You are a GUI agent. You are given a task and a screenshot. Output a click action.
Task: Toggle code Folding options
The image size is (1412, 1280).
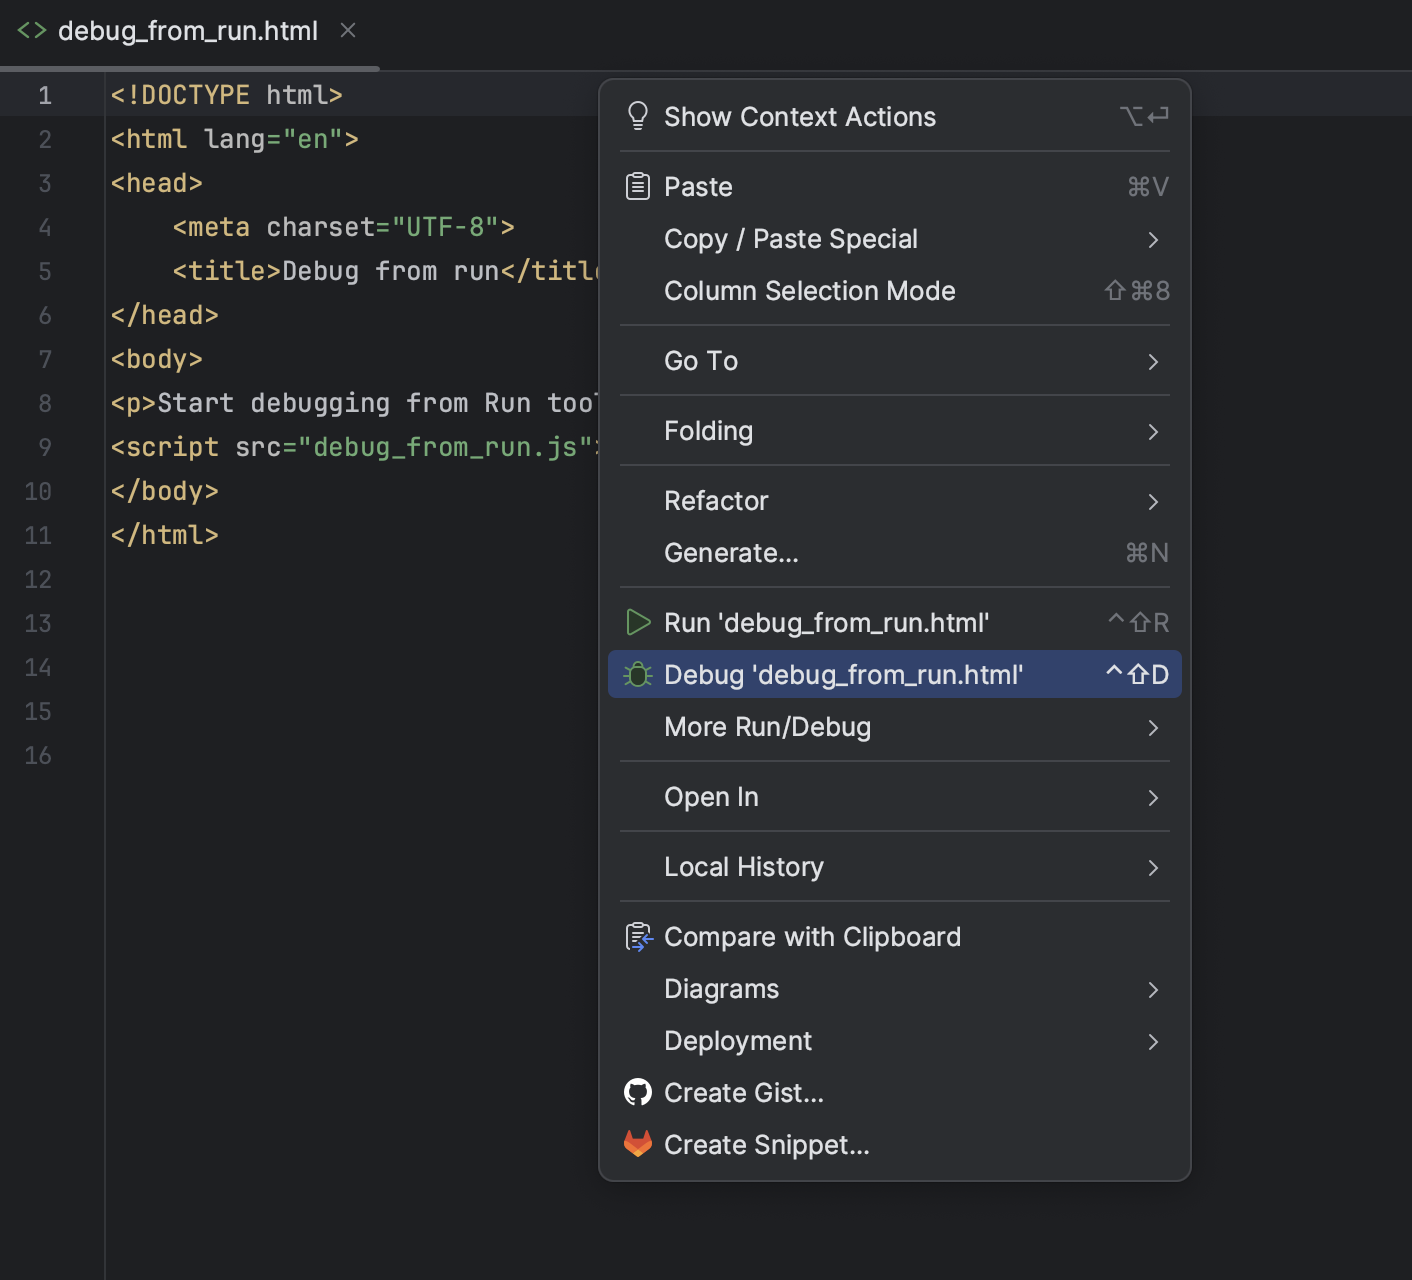click(x=708, y=430)
